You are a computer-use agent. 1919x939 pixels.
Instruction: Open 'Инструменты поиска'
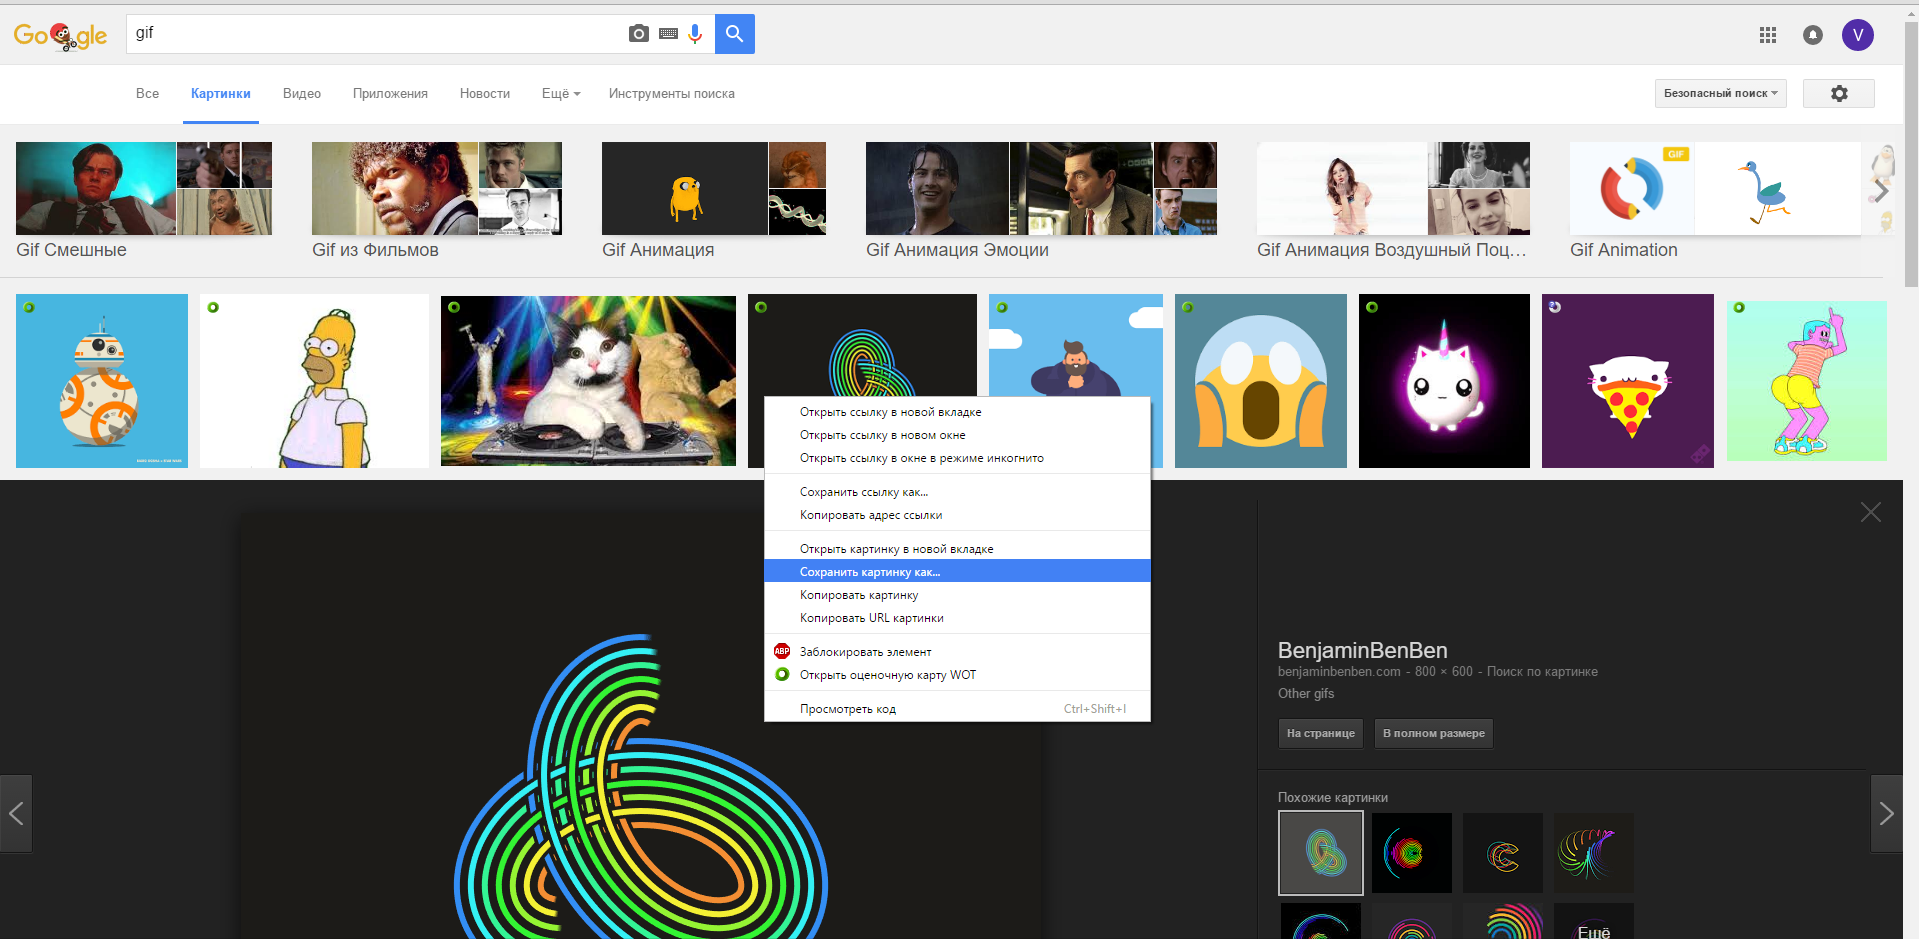[672, 93]
